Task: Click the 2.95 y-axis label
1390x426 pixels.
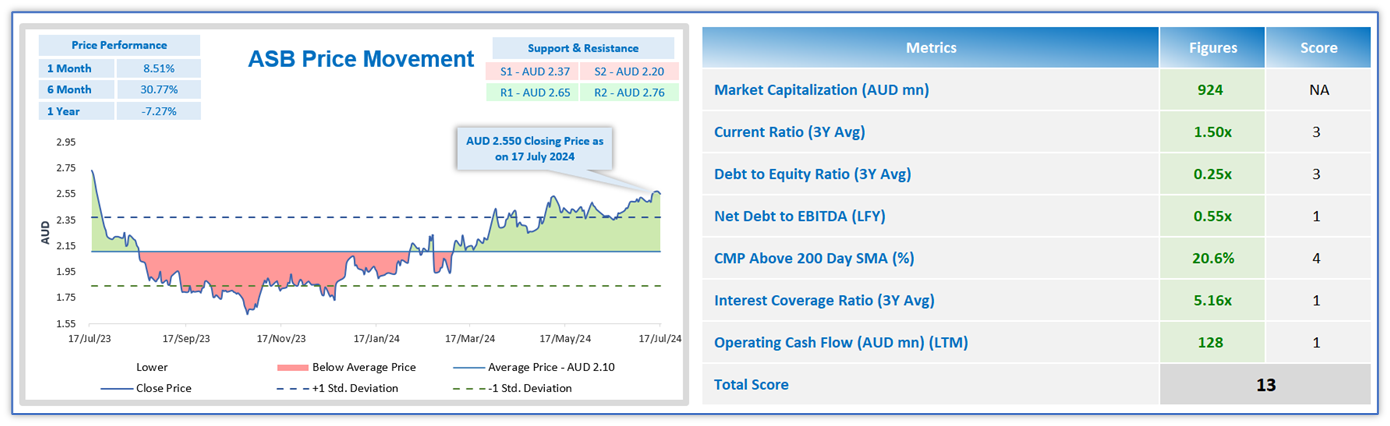Action: (x=67, y=141)
